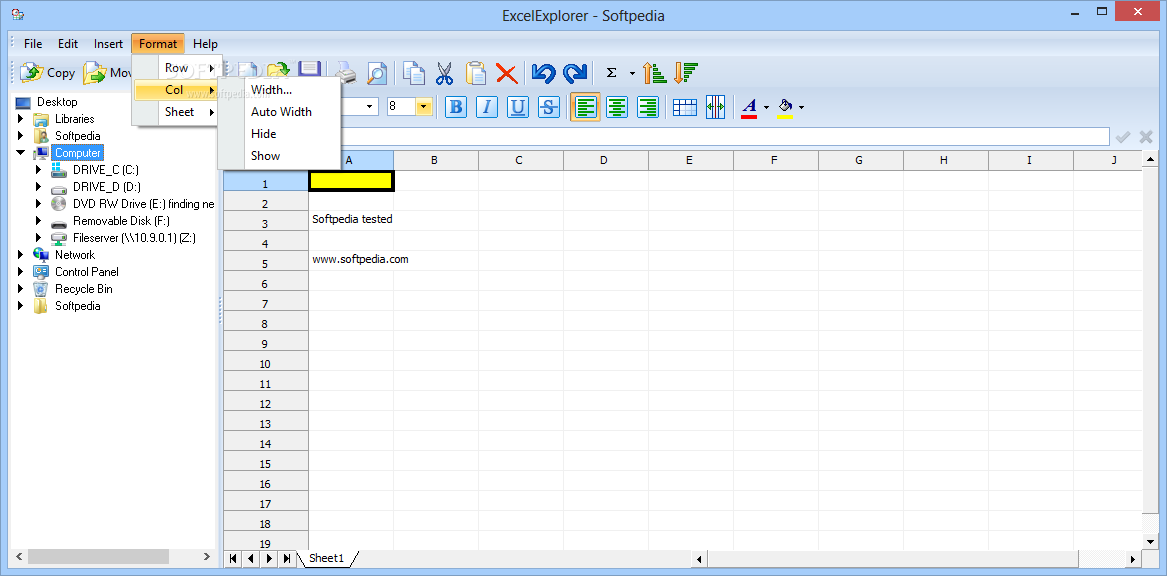Open fill color dropdown arrow

[802, 108]
